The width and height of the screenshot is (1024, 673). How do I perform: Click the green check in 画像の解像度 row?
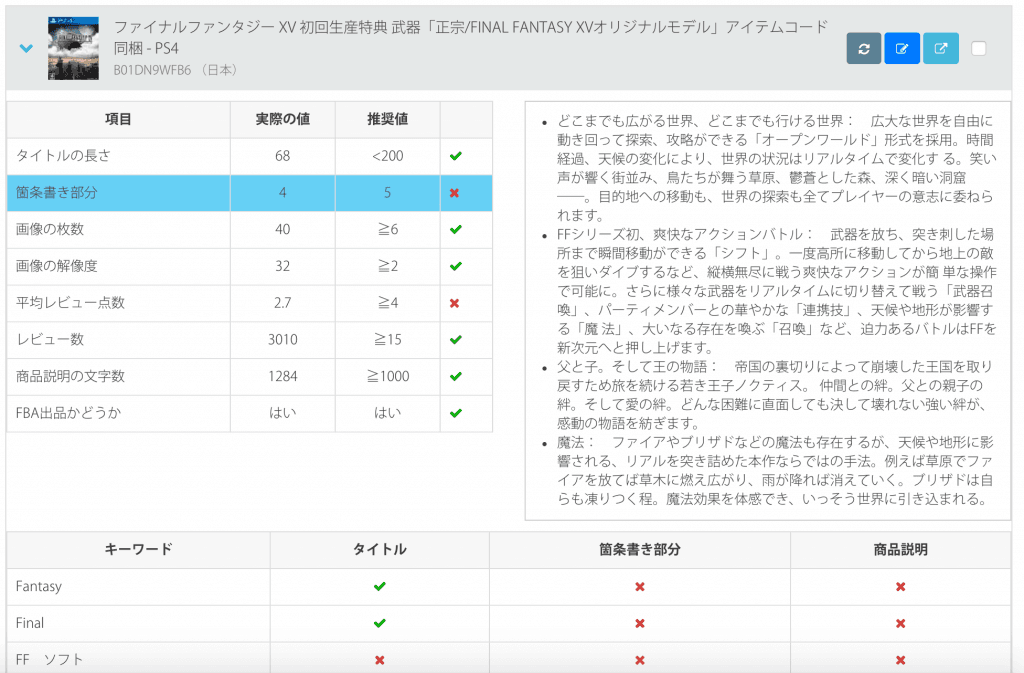coord(456,266)
